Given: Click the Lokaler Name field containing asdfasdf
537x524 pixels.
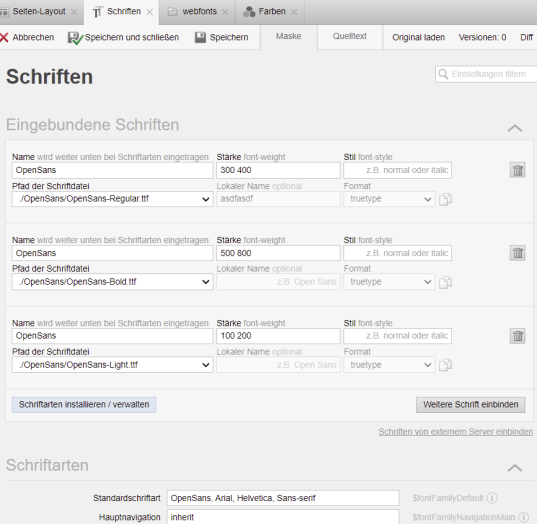Looking at the screenshot, I should point(278,199).
